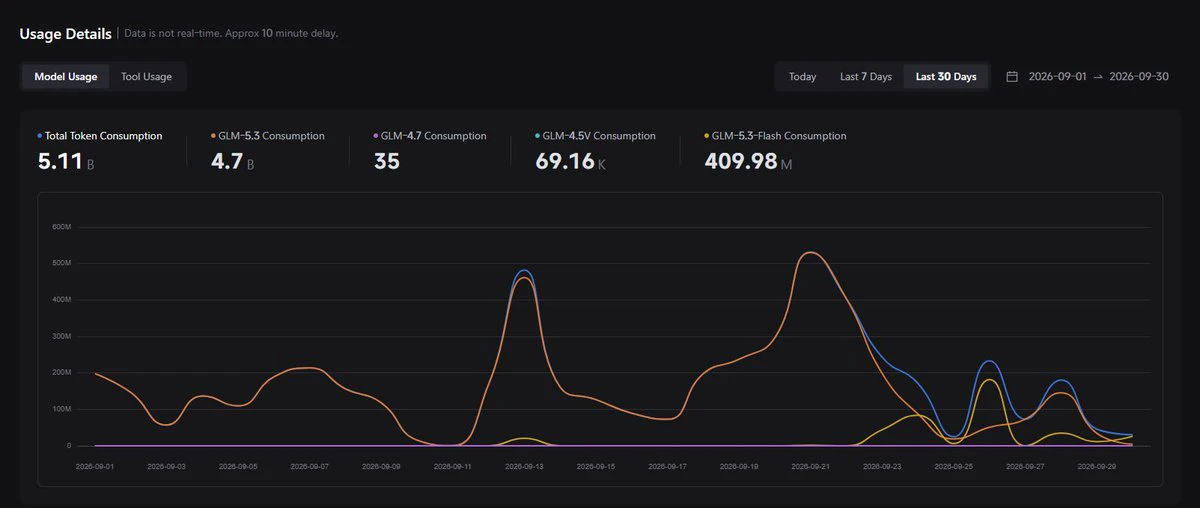The height and width of the screenshot is (508, 1200).
Task: Click the 2026-09-25 x-axis label
Action: click(x=953, y=466)
